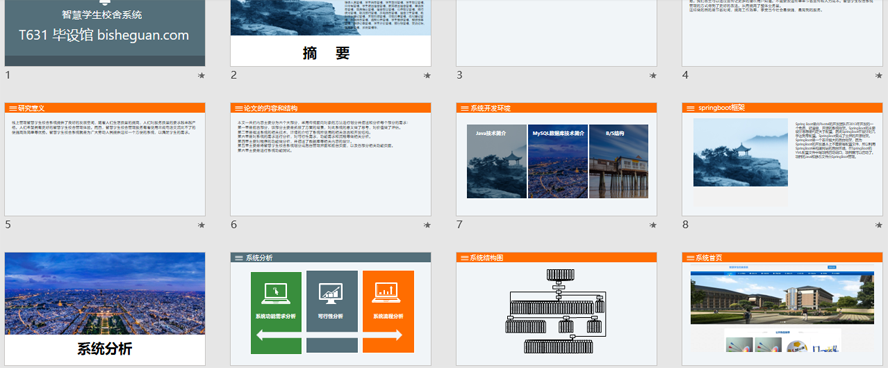Select the 摘要 abstract slide thumbnail
Screen dimensions: 888x368
pyautogui.click(x=331, y=33)
